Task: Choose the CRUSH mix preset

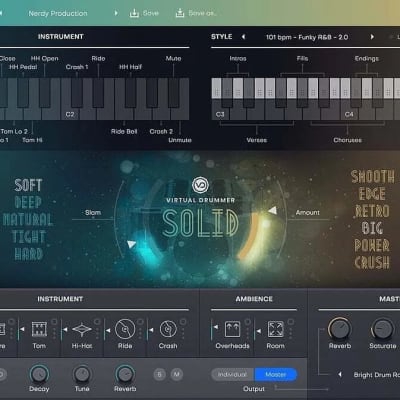Action: tap(372, 263)
